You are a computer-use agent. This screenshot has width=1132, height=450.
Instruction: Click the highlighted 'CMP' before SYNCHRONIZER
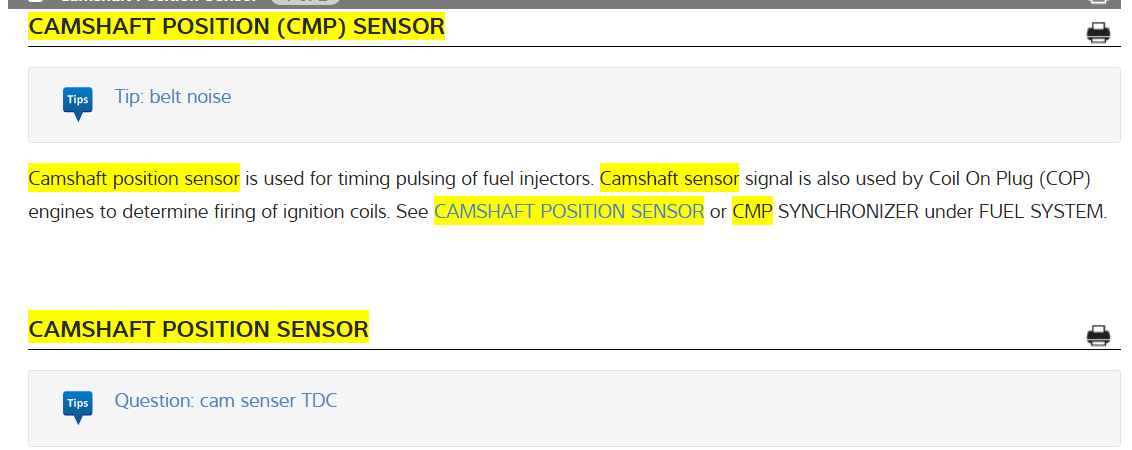pos(752,212)
